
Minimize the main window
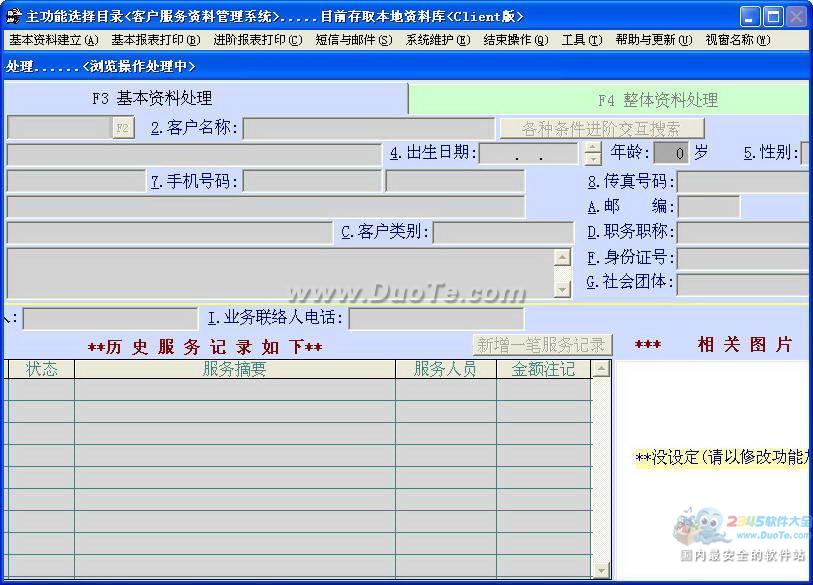point(749,17)
